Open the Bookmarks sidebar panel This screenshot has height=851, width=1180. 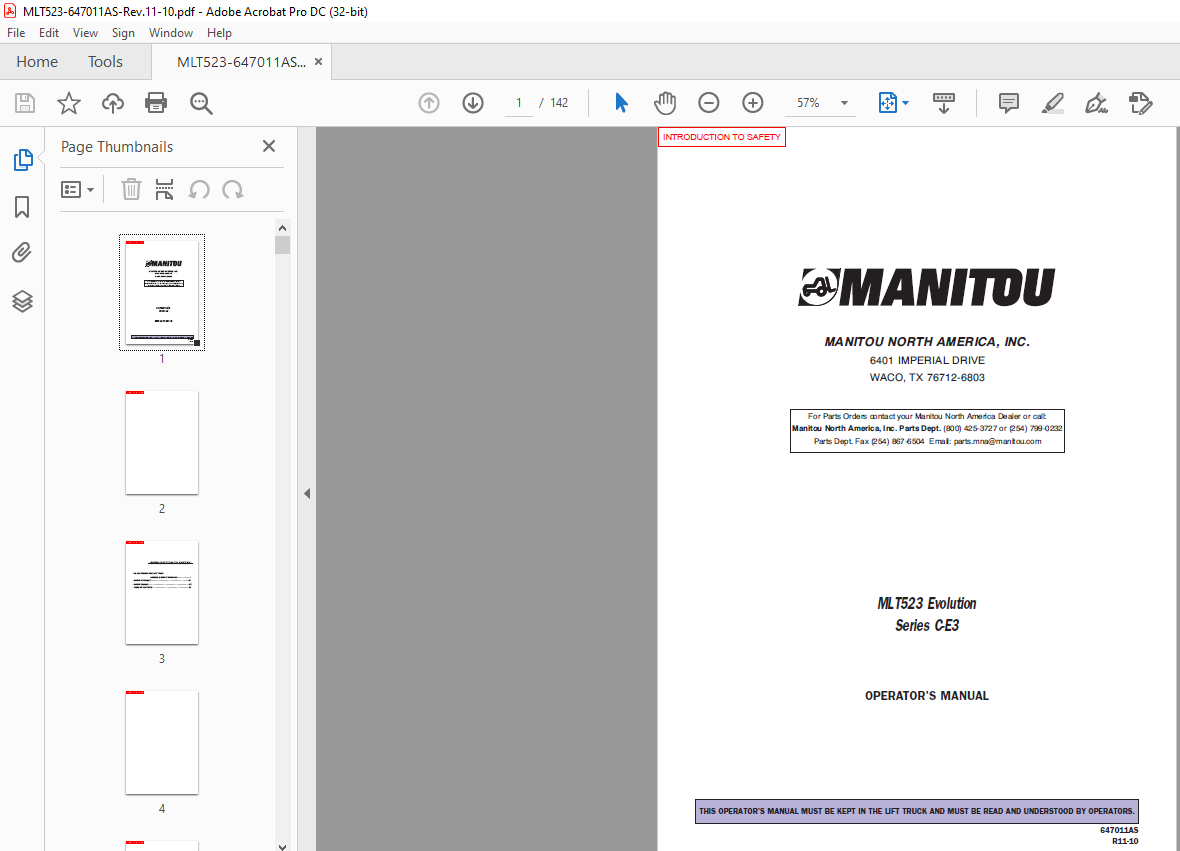22,207
